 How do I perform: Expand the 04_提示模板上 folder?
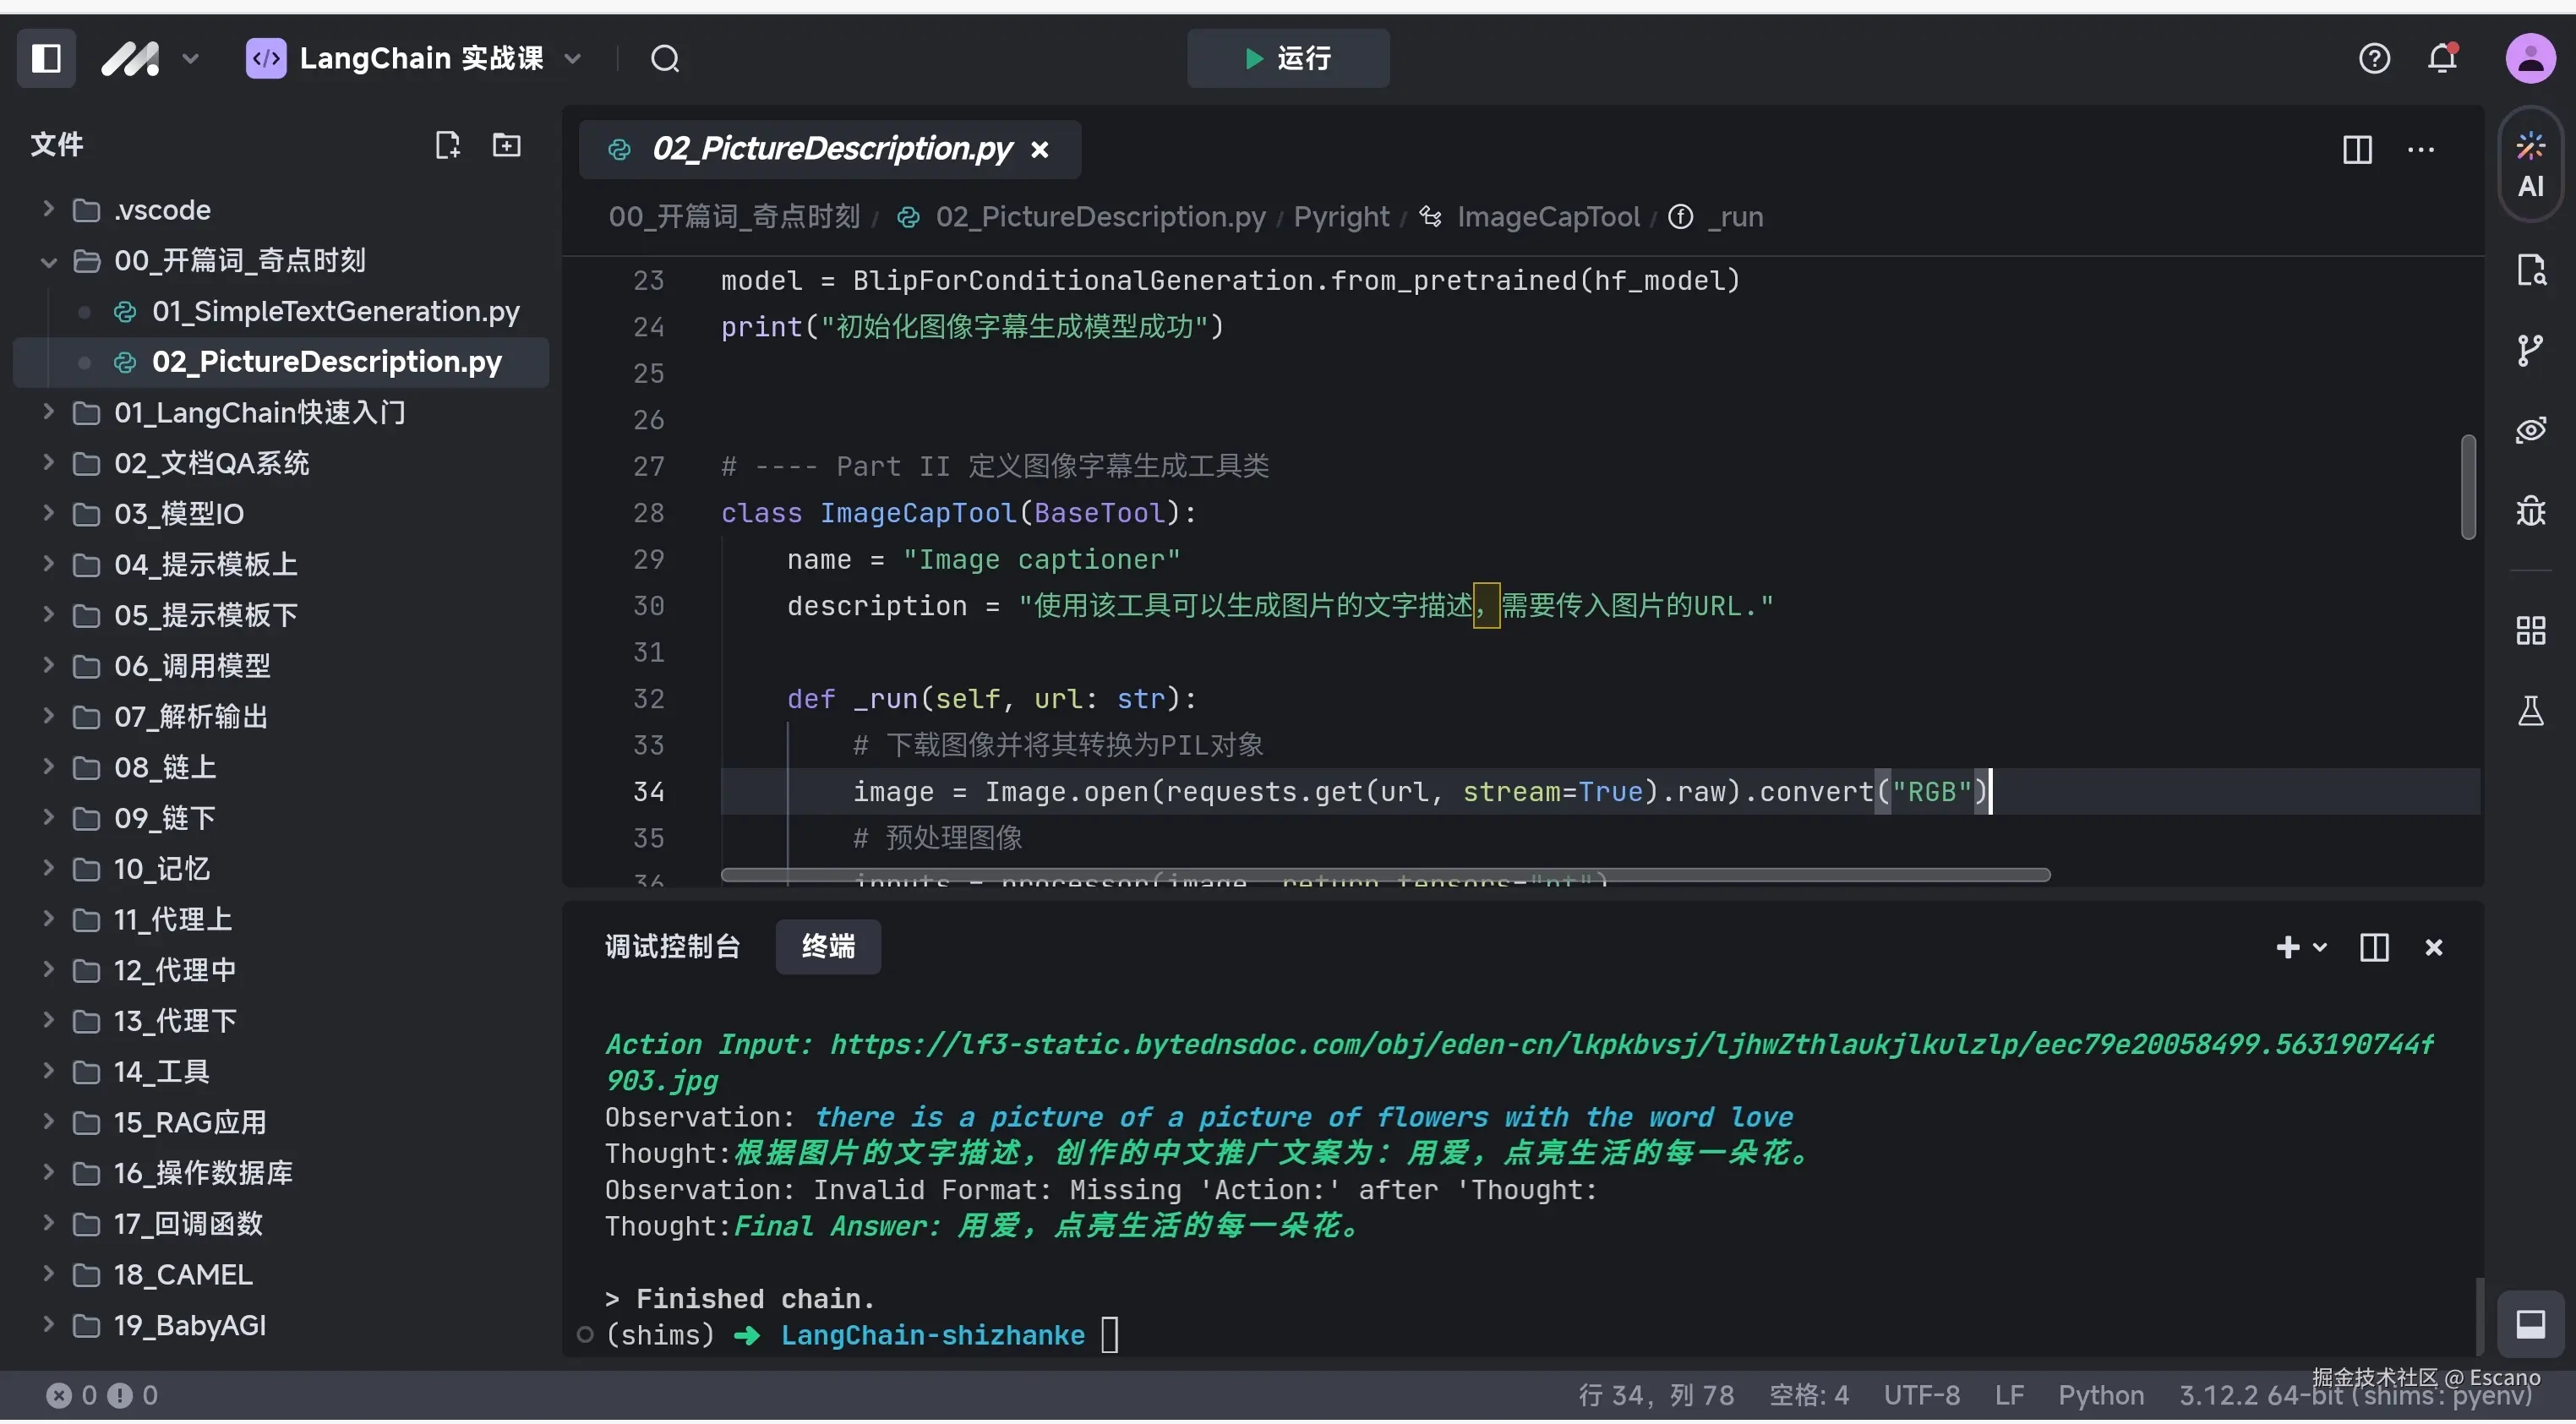pyautogui.click(x=48, y=564)
